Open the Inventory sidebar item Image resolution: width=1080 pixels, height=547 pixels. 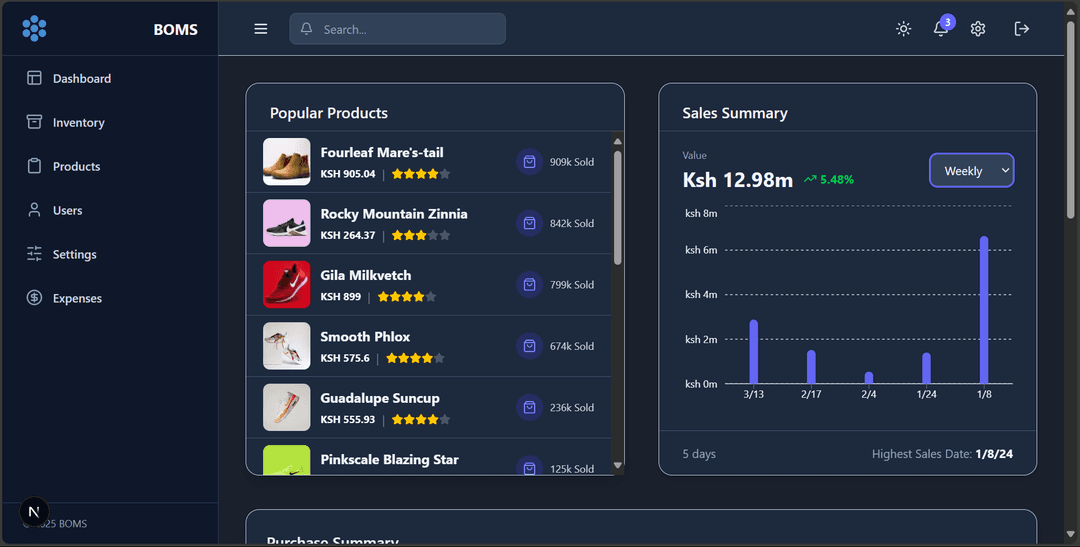pos(78,123)
